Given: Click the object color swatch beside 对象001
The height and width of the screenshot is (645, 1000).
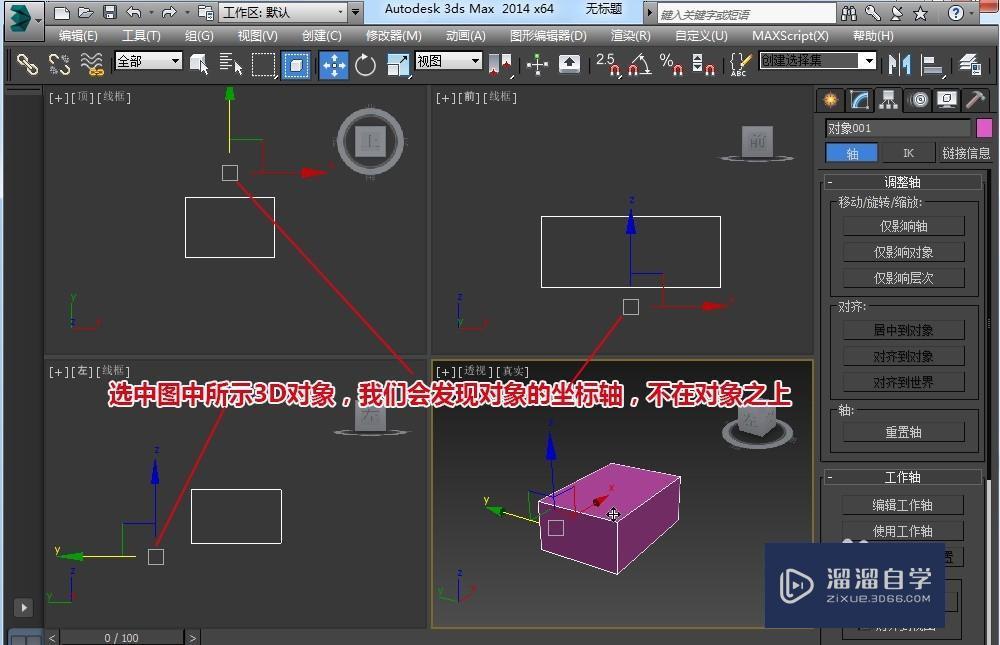Looking at the screenshot, I should tap(984, 128).
